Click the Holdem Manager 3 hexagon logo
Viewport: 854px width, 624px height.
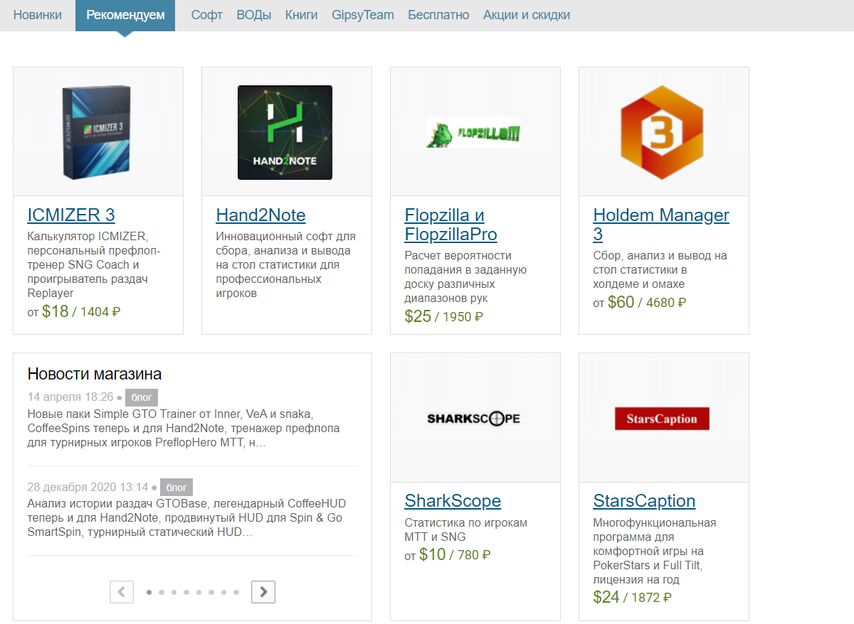pyautogui.click(x=662, y=132)
